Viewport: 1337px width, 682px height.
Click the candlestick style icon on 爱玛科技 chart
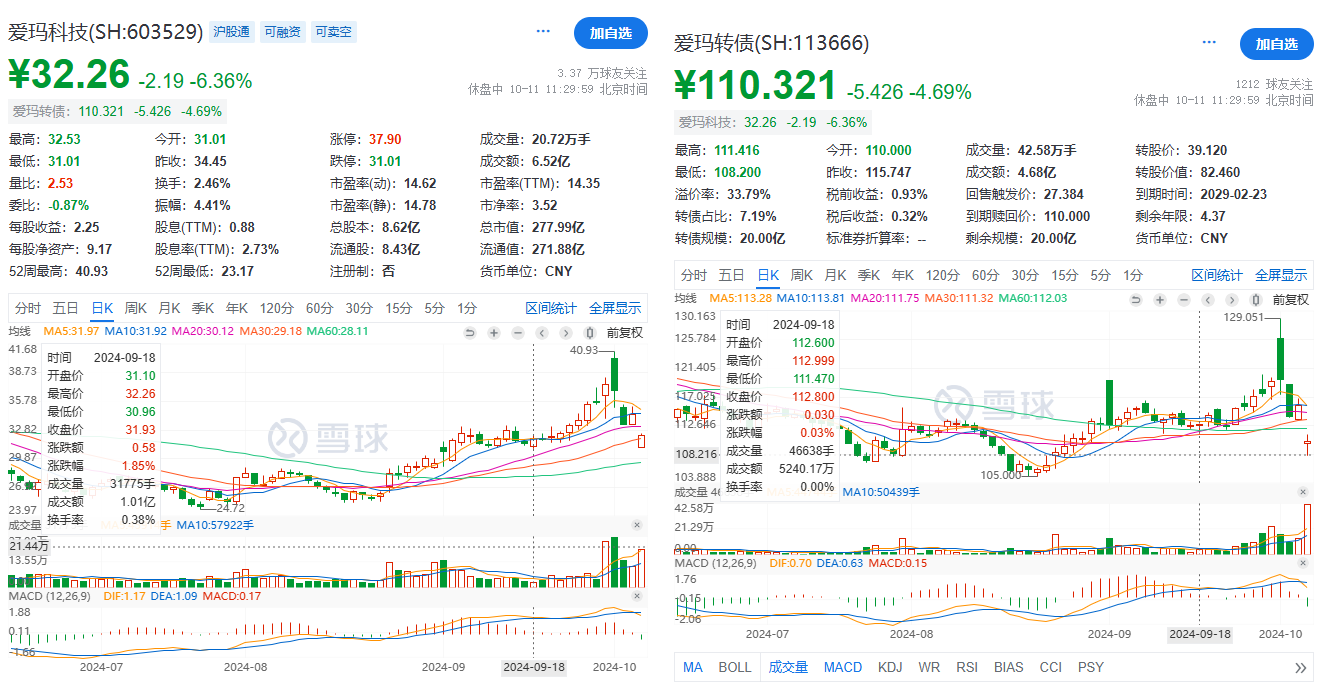click(590, 332)
